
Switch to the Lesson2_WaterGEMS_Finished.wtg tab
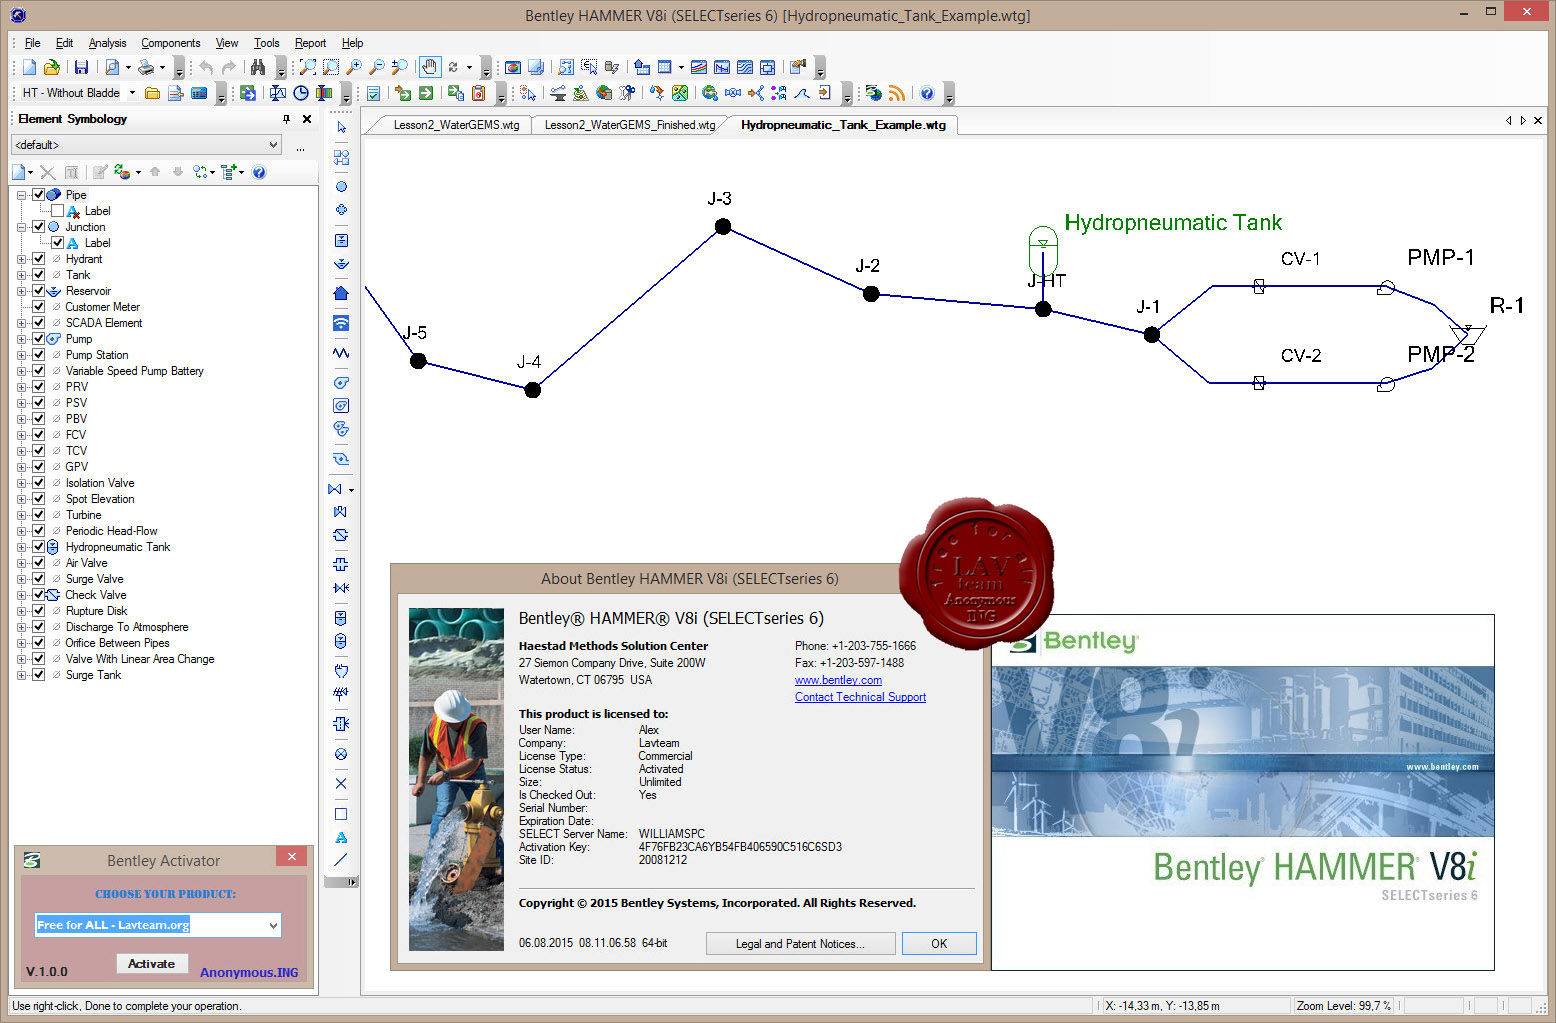pos(630,125)
